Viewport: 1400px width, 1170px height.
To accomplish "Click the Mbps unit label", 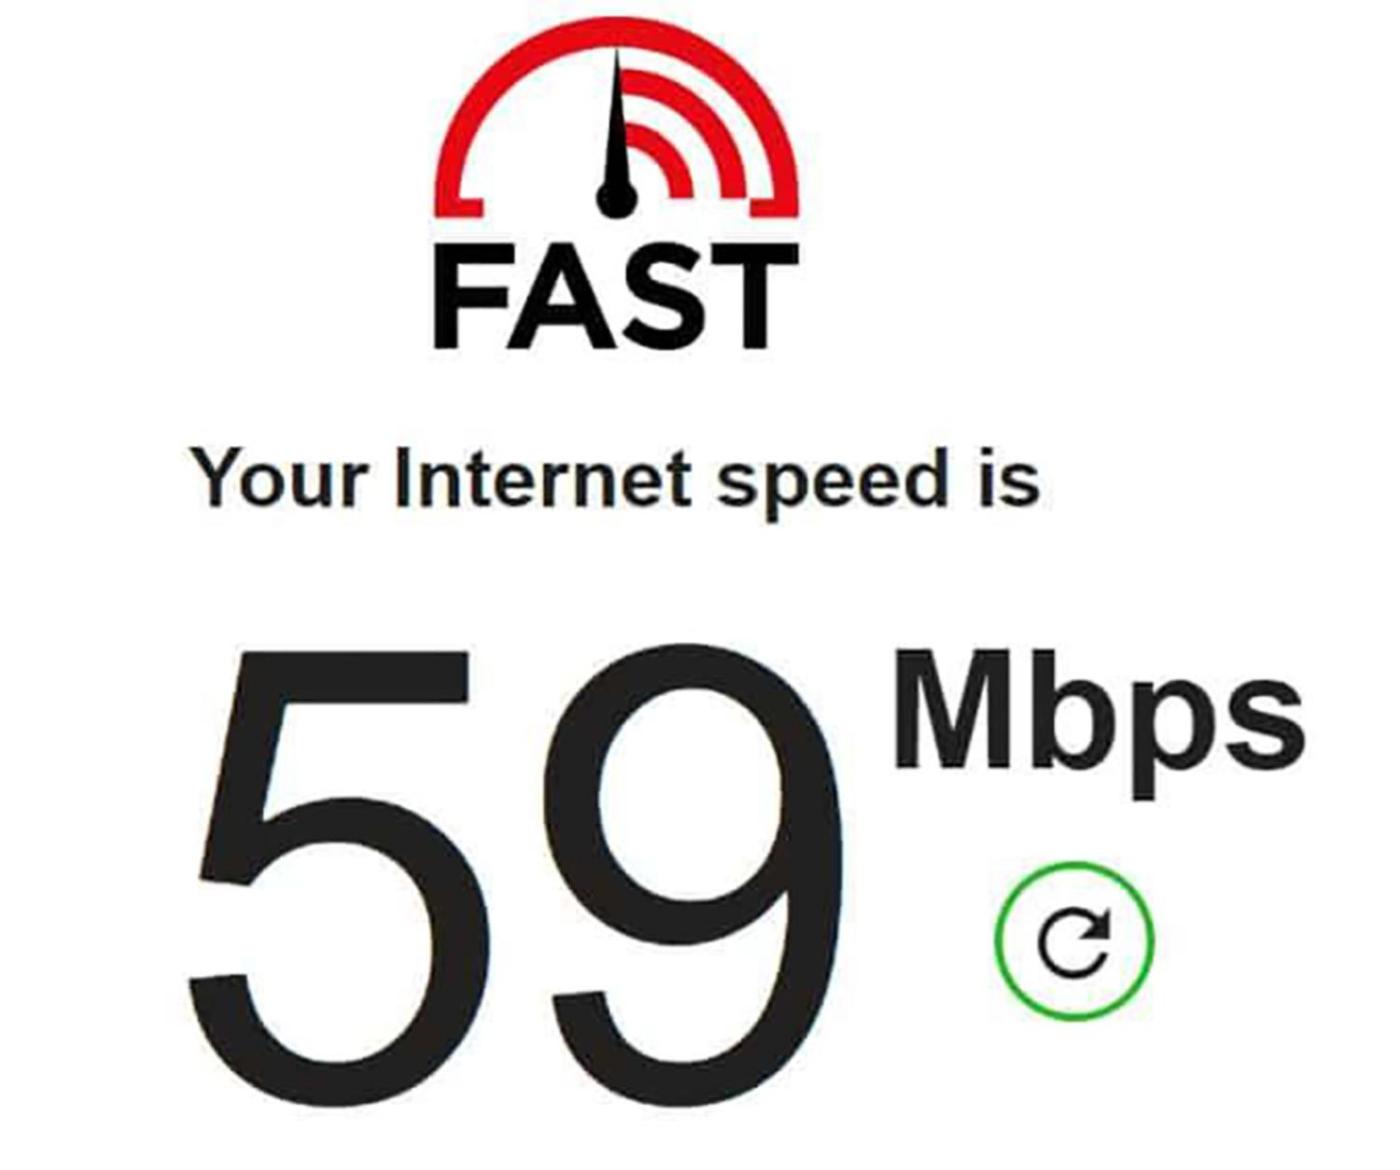I will [x=1098, y=720].
